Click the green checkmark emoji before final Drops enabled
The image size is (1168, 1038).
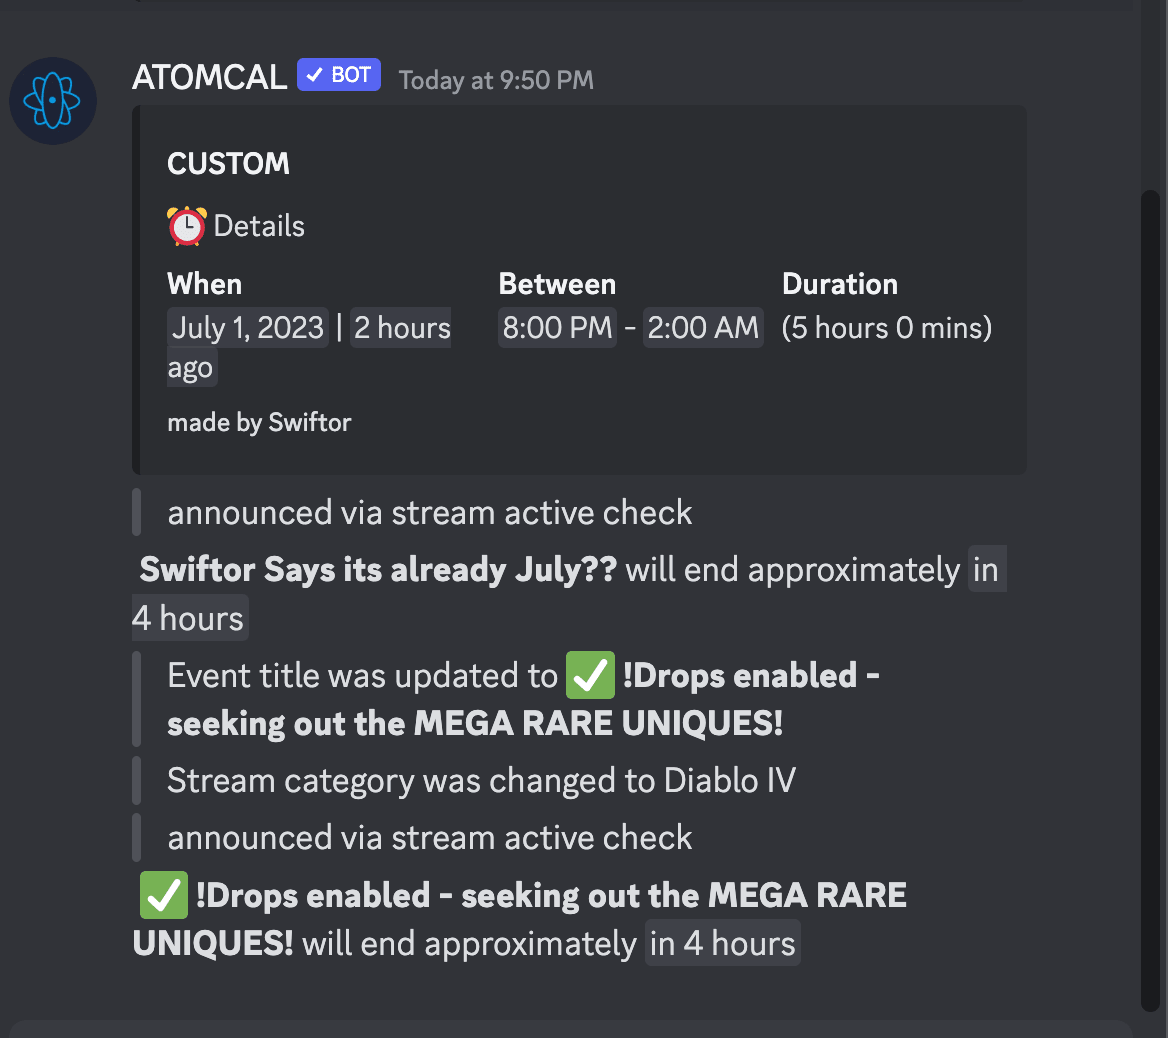click(x=164, y=895)
